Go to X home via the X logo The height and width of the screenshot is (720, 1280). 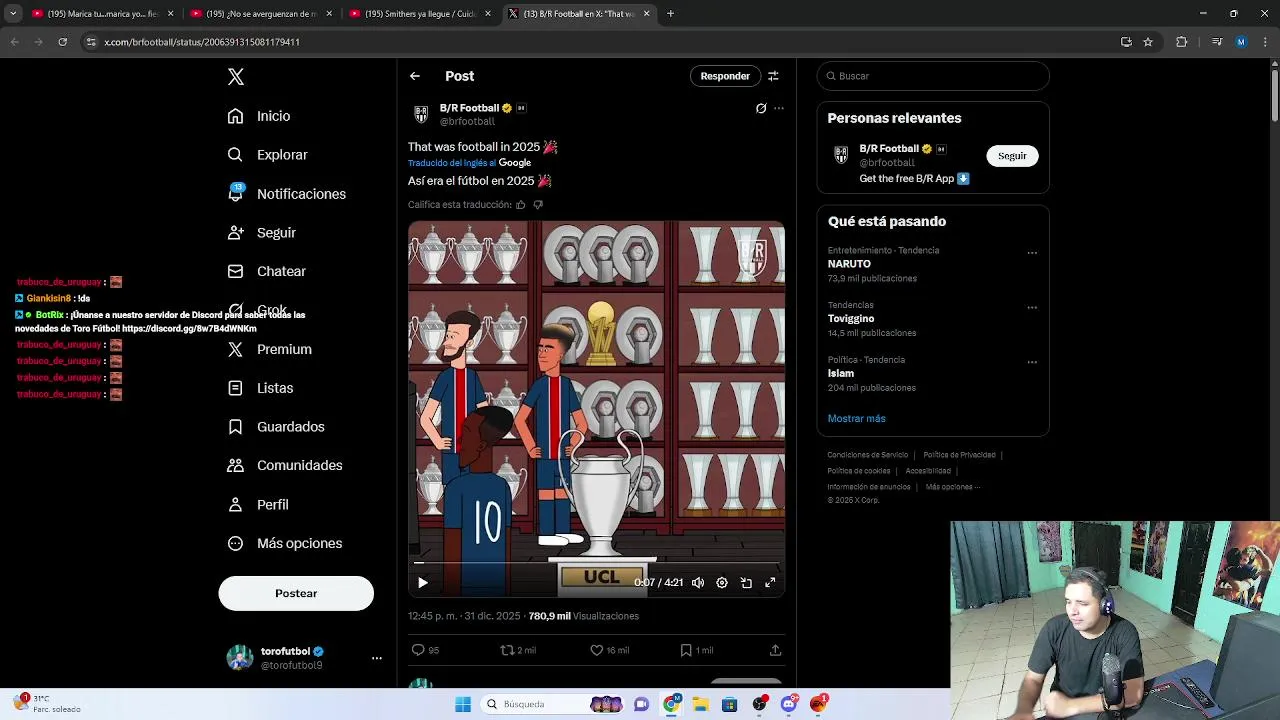236,77
